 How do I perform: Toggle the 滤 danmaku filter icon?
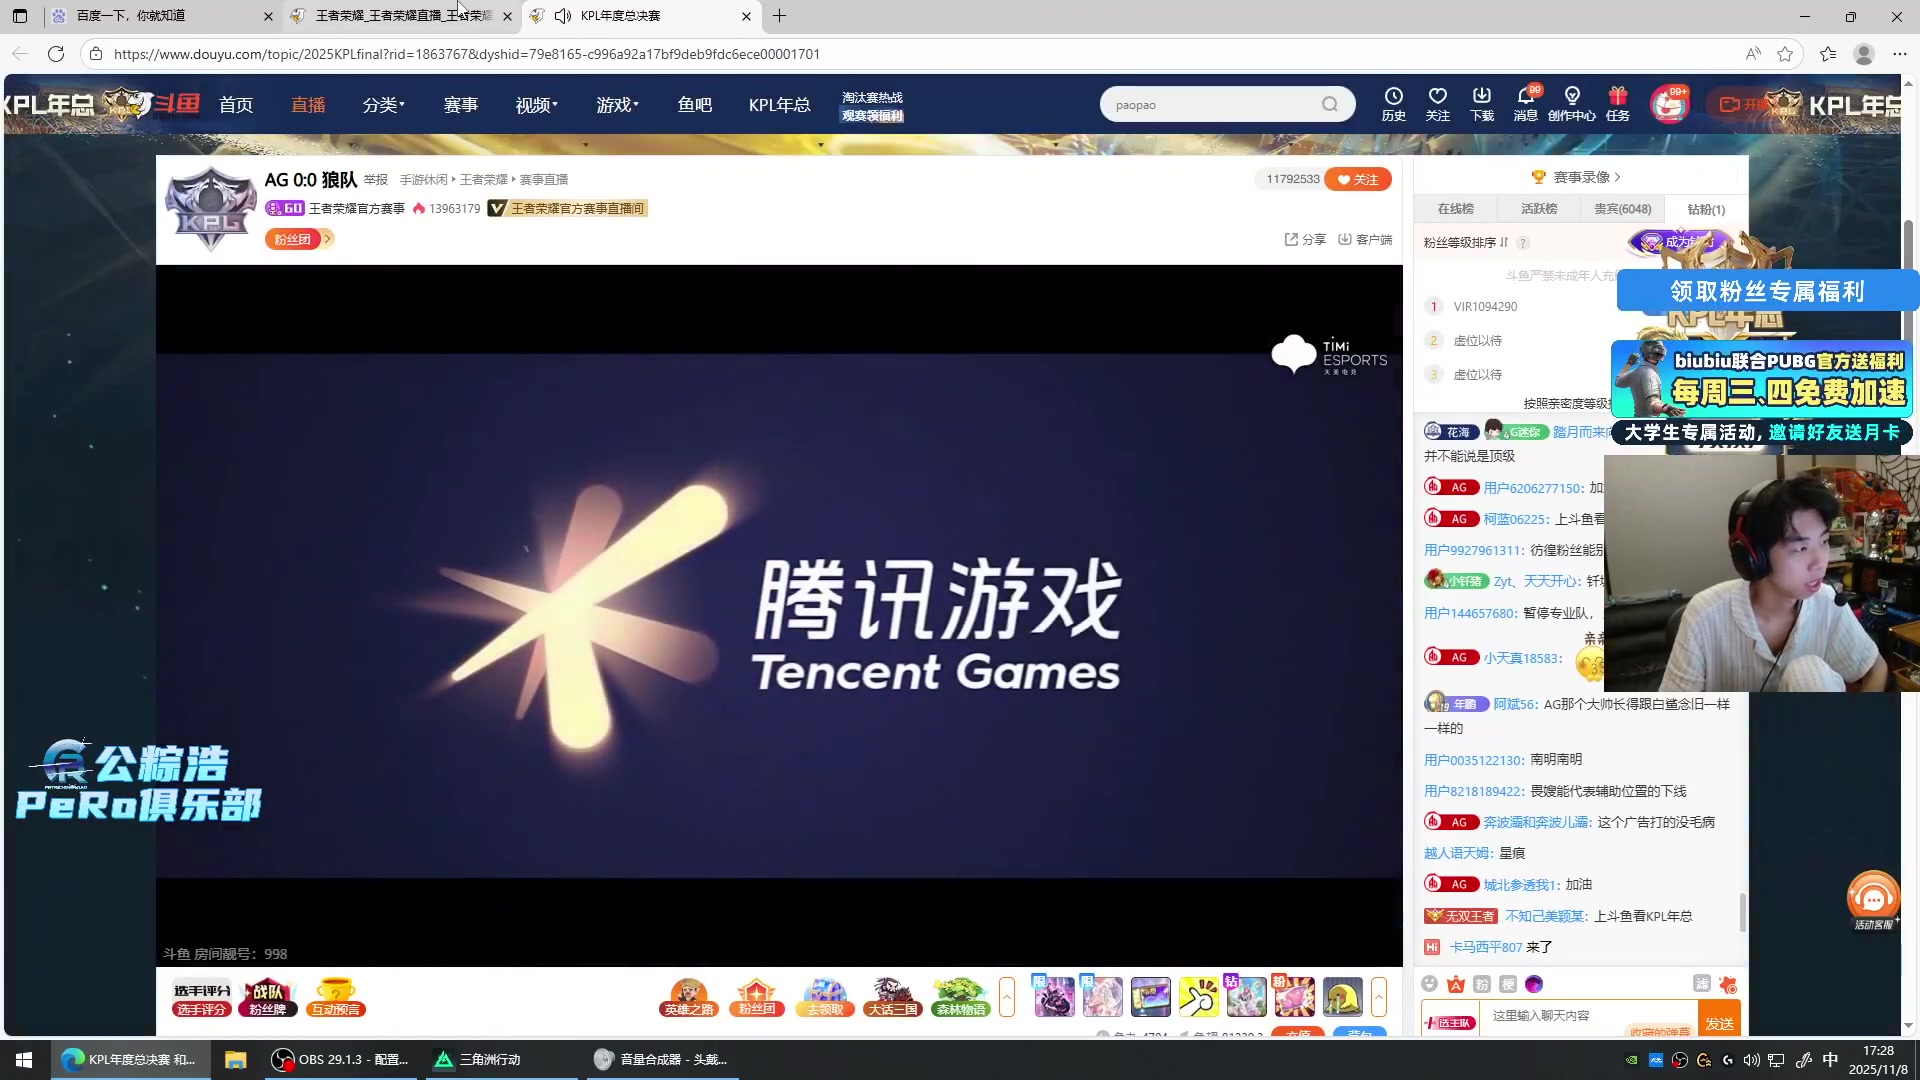(1701, 984)
